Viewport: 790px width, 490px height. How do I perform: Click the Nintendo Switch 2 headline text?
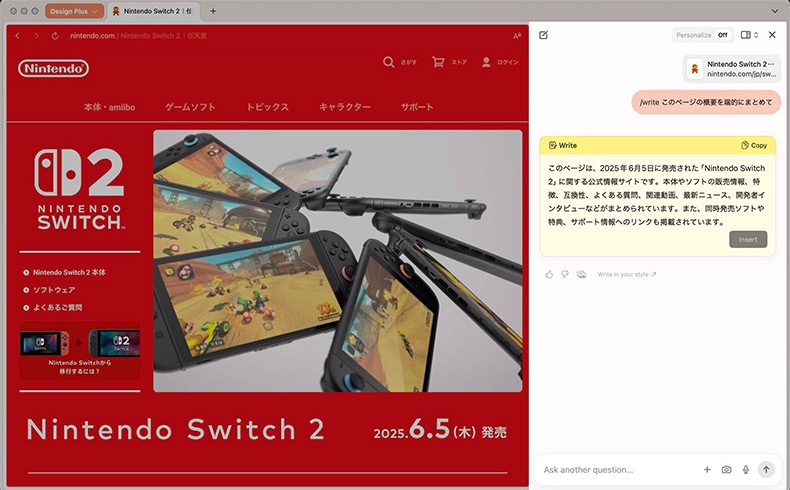point(175,430)
